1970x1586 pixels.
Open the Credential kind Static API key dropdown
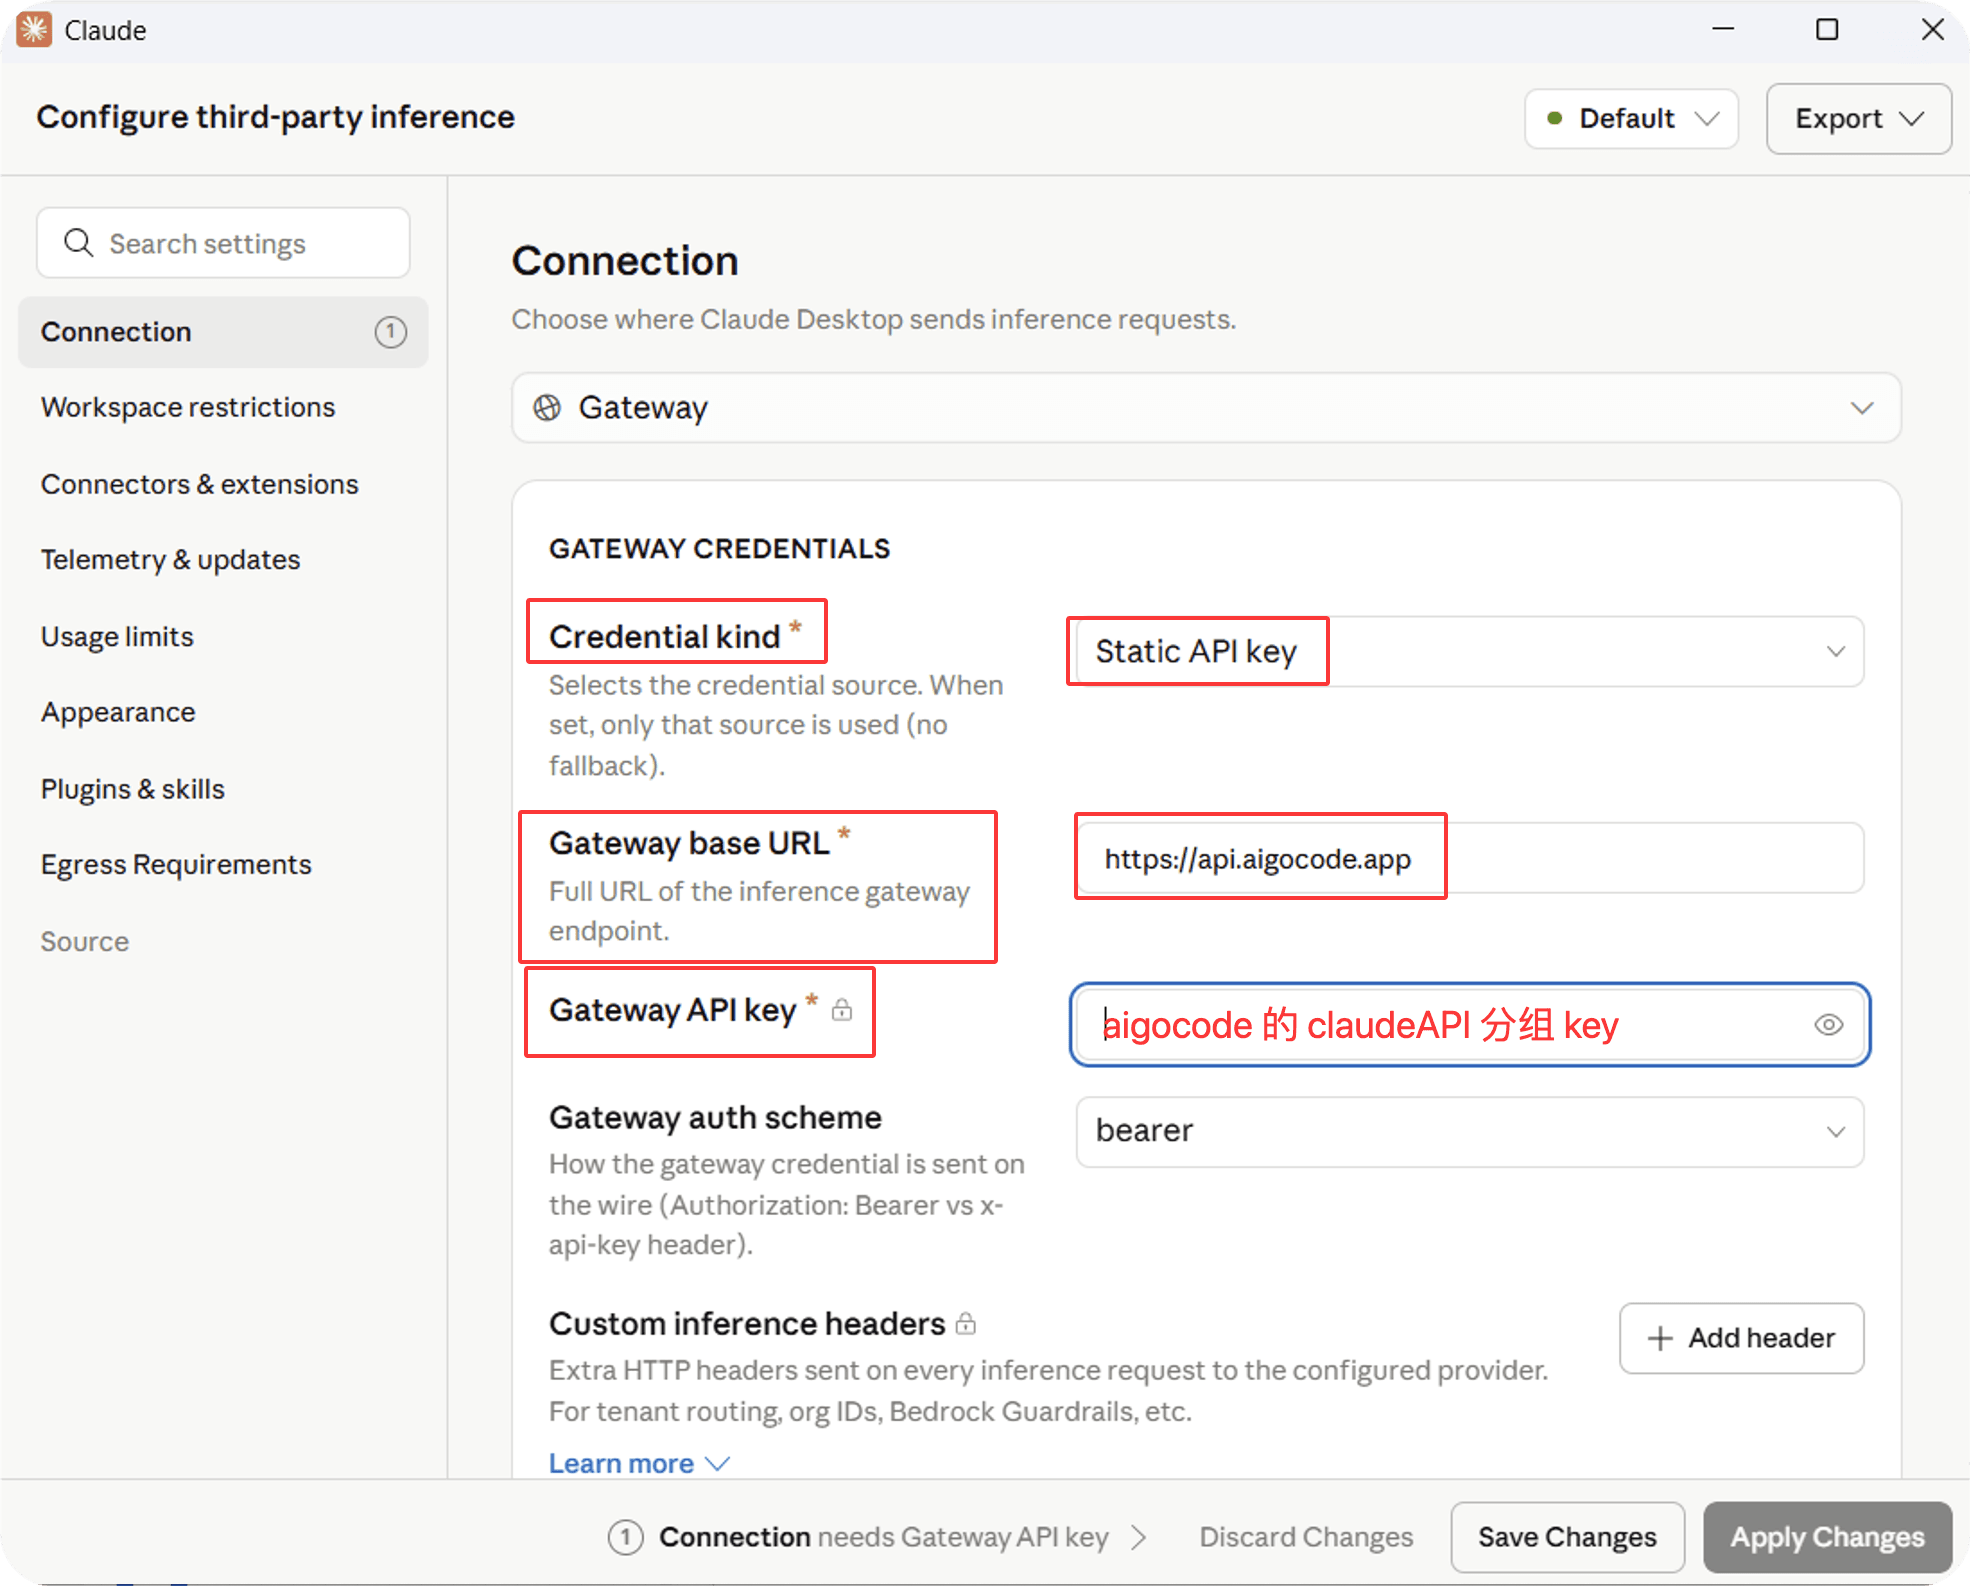(x=1469, y=652)
